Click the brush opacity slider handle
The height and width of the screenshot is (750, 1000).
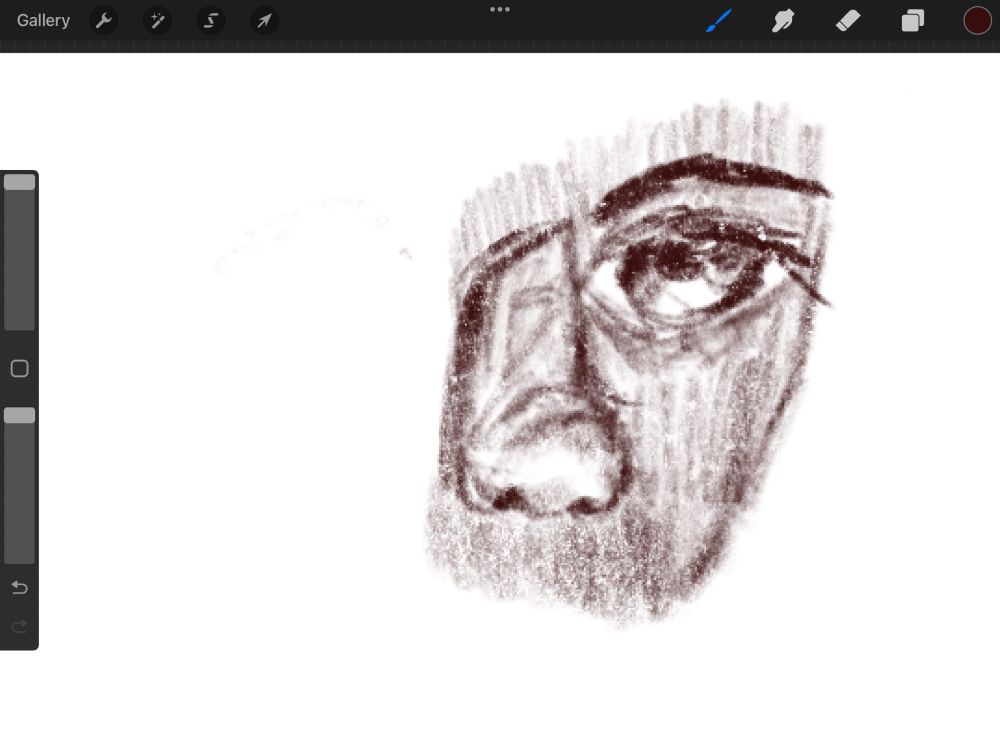point(19,416)
